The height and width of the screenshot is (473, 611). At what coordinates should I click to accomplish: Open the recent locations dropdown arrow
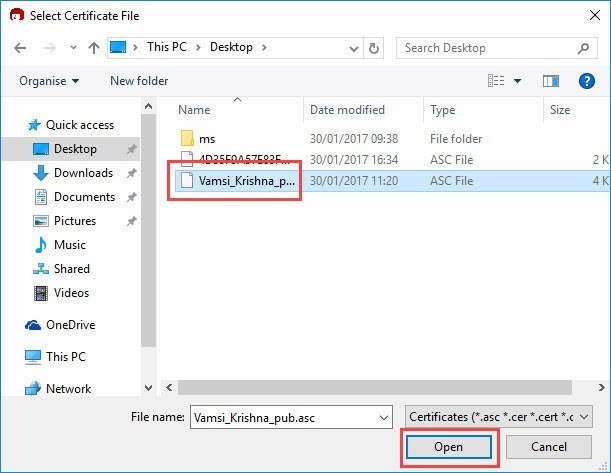(x=73, y=48)
